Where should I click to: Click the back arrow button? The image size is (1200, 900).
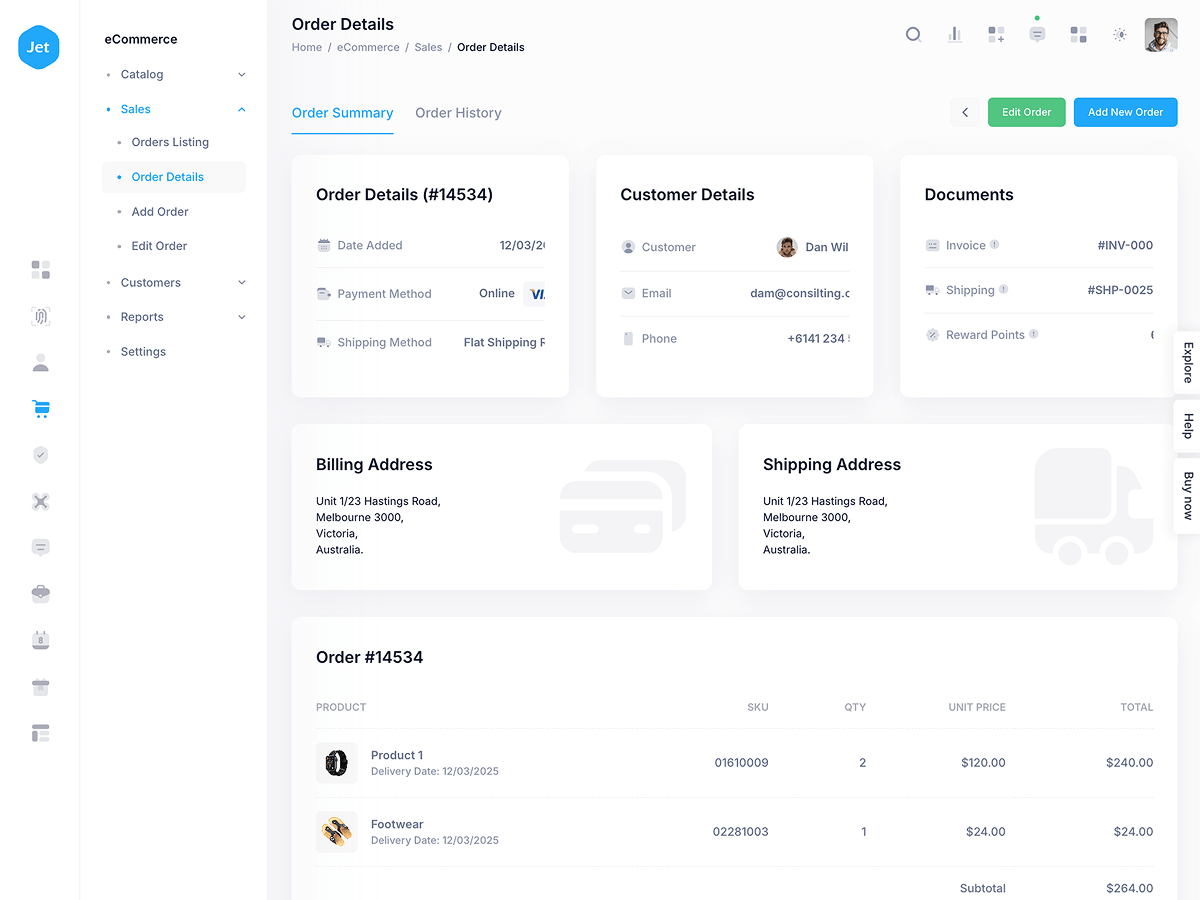click(x=965, y=112)
